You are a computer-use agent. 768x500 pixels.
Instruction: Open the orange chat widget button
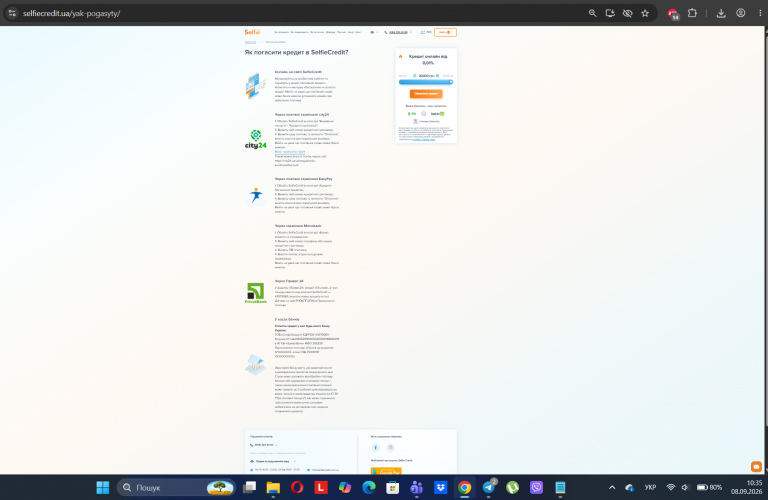pyautogui.click(x=756, y=467)
